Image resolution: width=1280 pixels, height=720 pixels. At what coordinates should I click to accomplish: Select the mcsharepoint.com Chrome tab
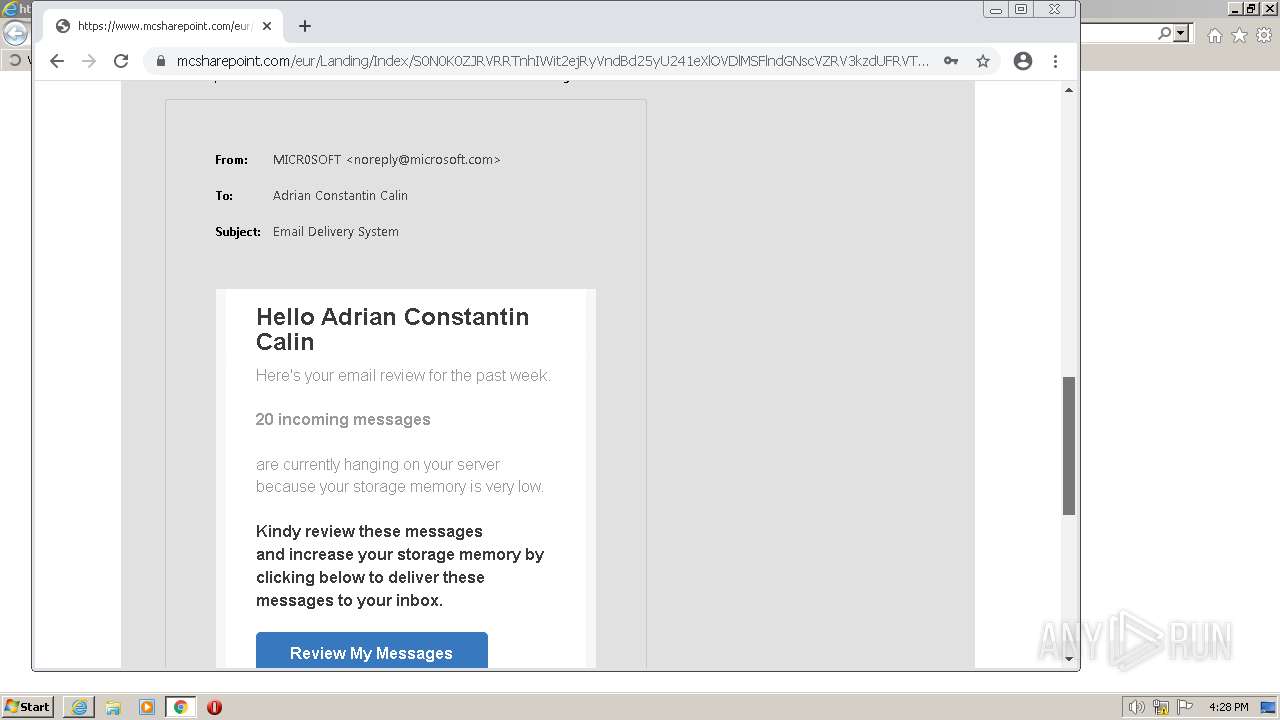(163, 26)
